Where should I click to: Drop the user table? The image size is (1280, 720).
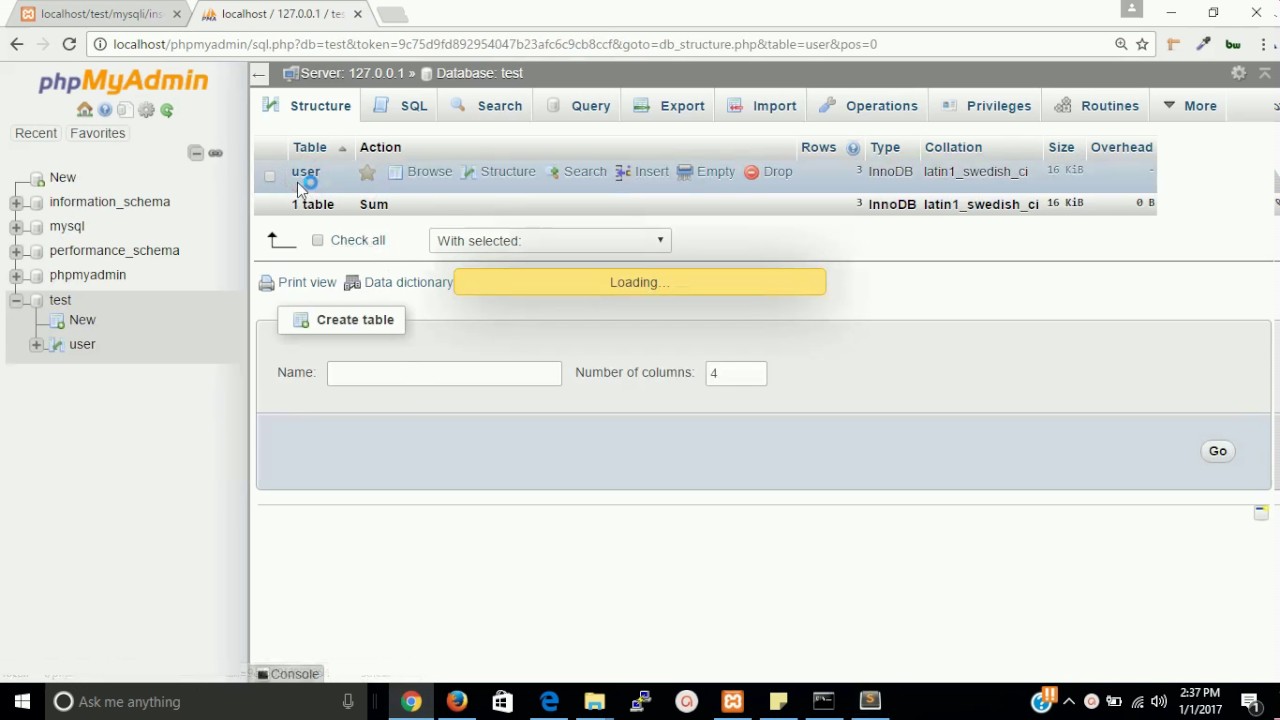point(768,172)
